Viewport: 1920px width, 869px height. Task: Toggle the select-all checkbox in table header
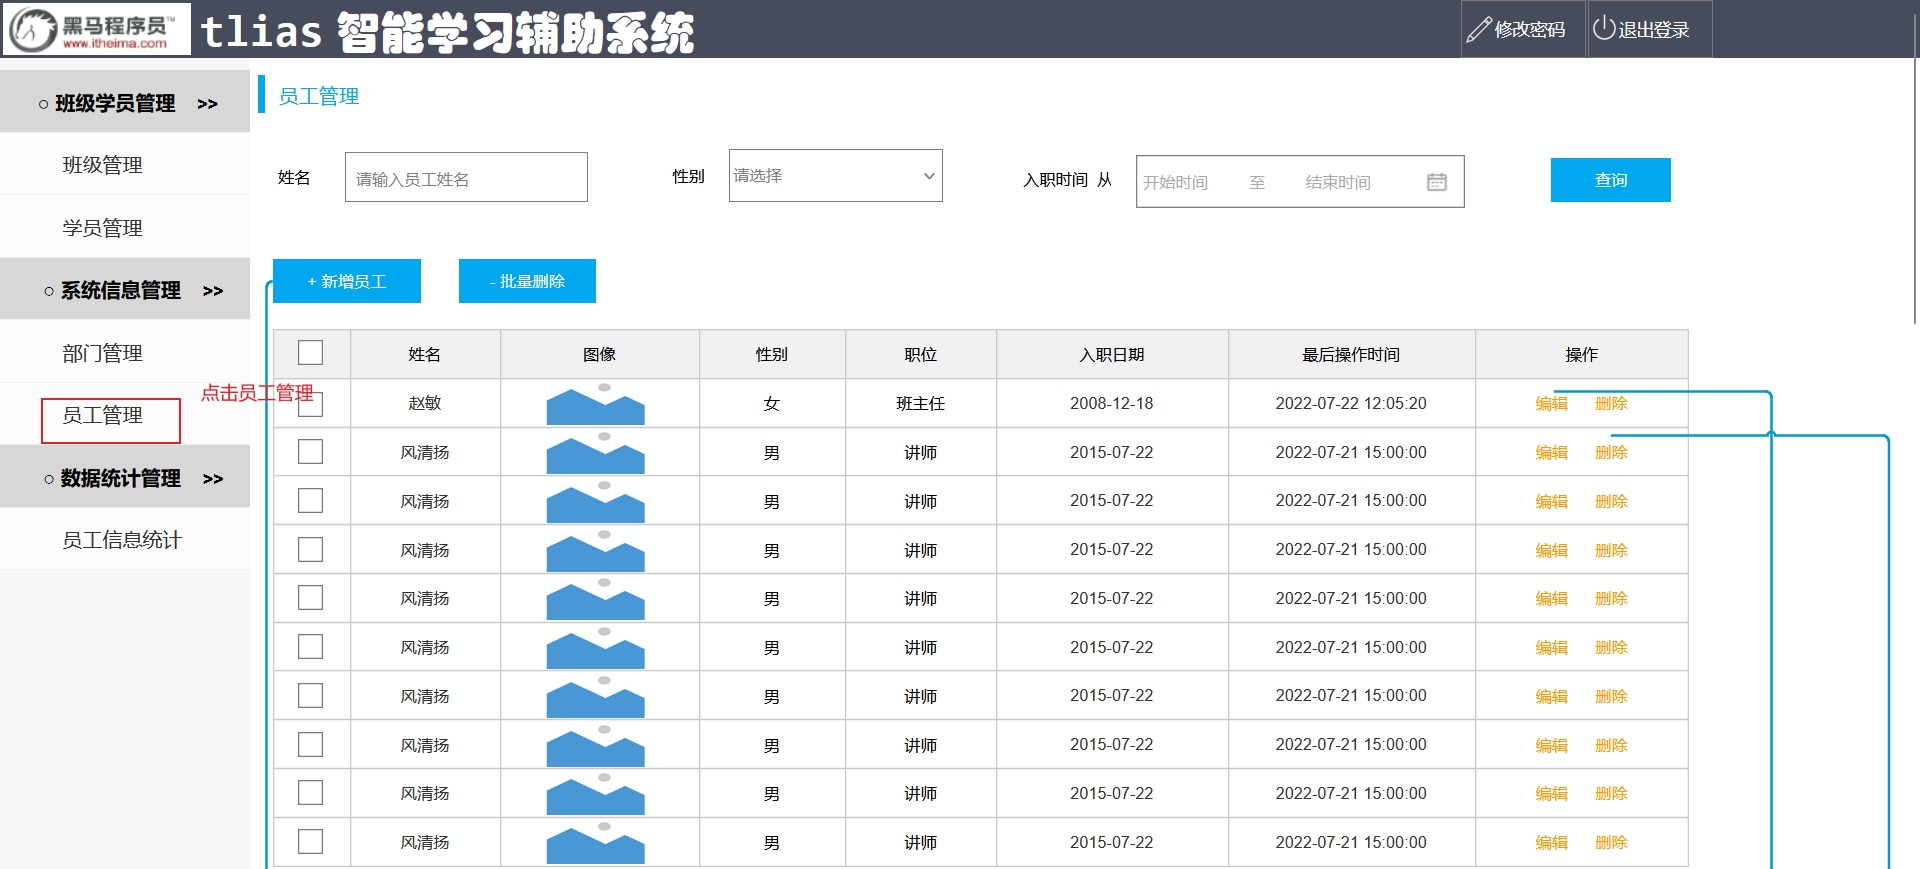pyautogui.click(x=311, y=353)
